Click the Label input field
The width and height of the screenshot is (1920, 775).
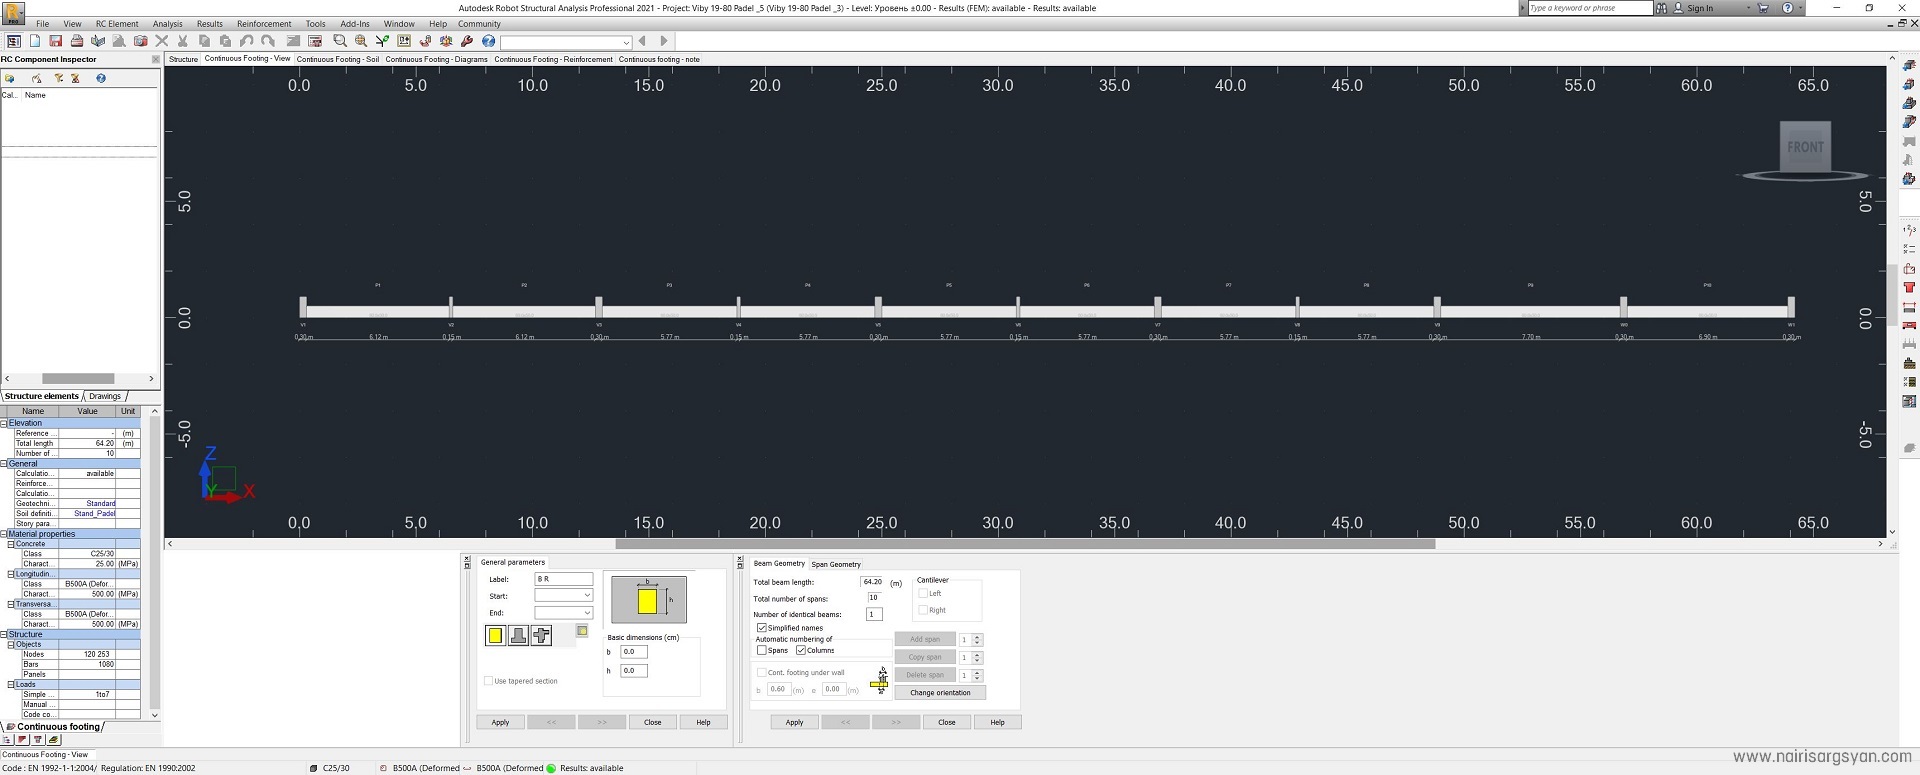point(564,579)
